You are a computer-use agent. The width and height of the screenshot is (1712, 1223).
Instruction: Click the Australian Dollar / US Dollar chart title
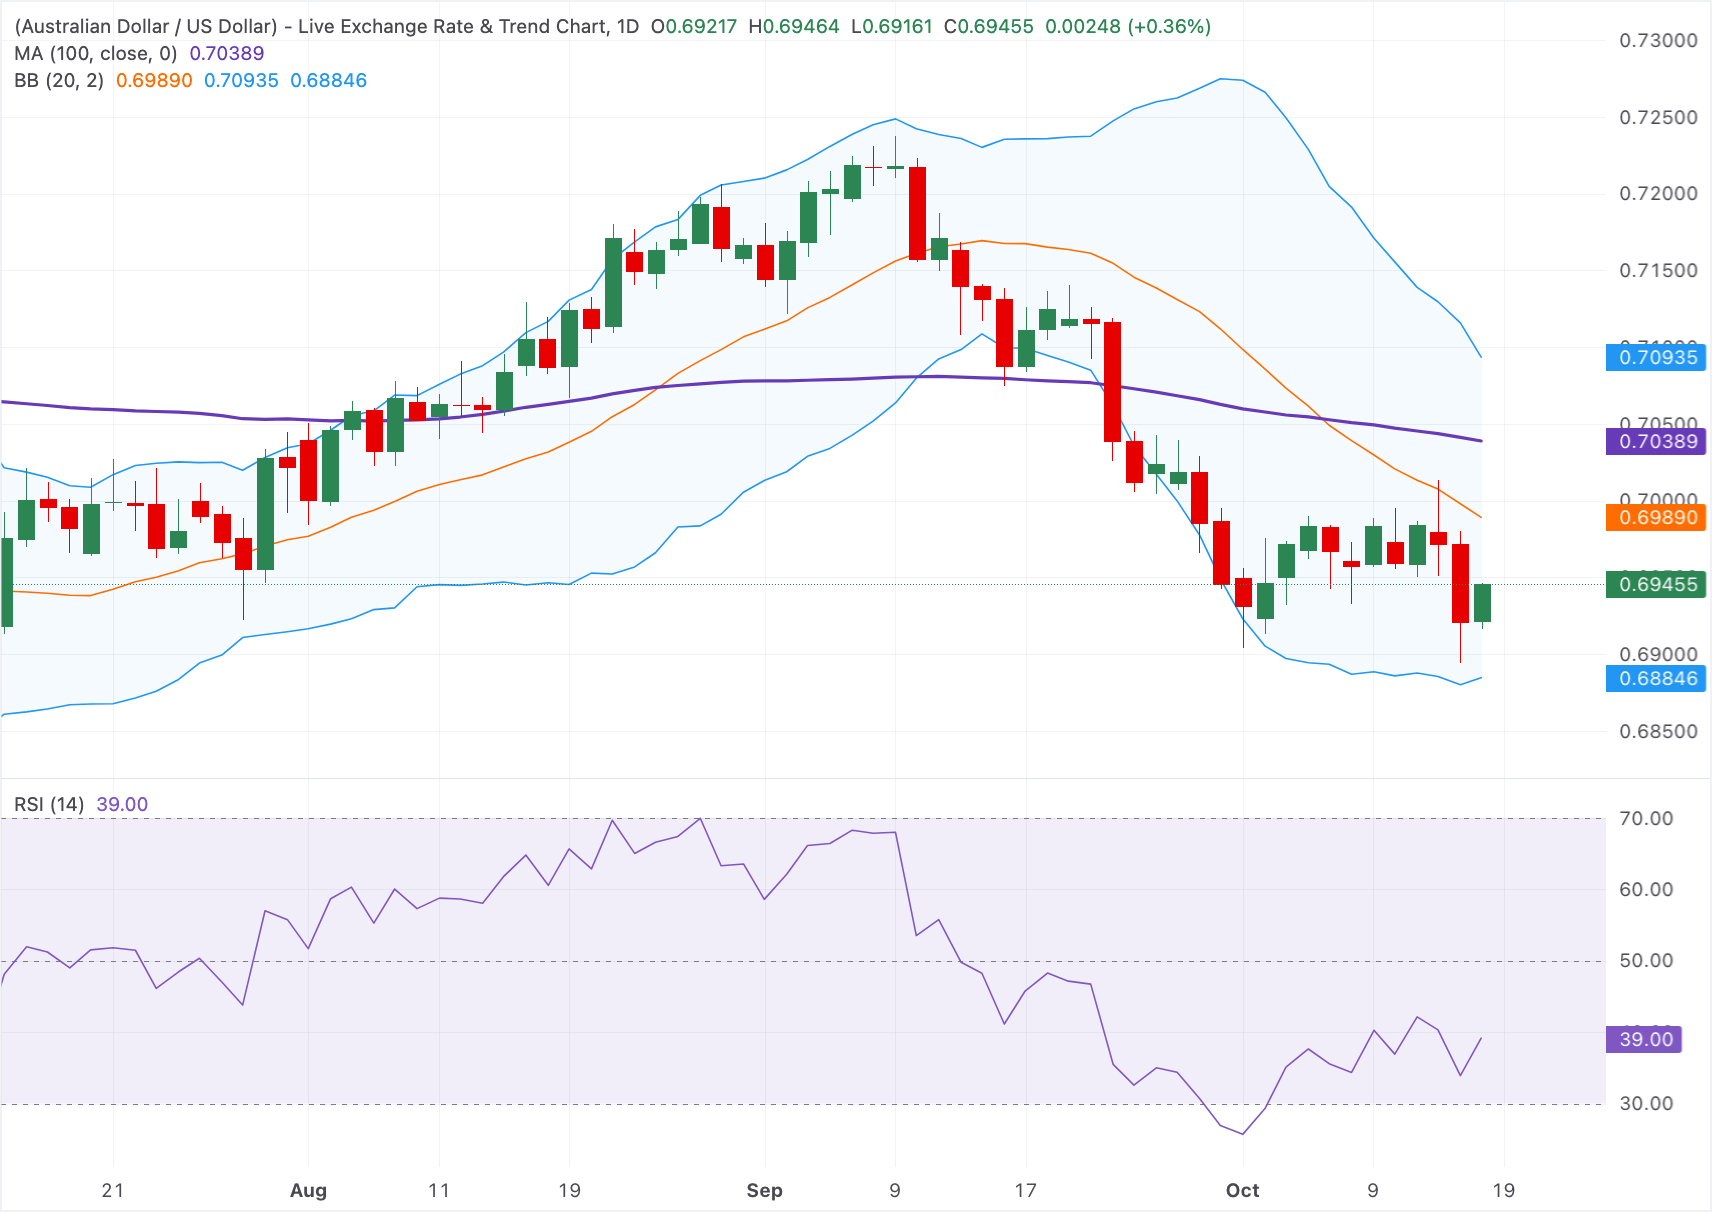pos(326,26)
